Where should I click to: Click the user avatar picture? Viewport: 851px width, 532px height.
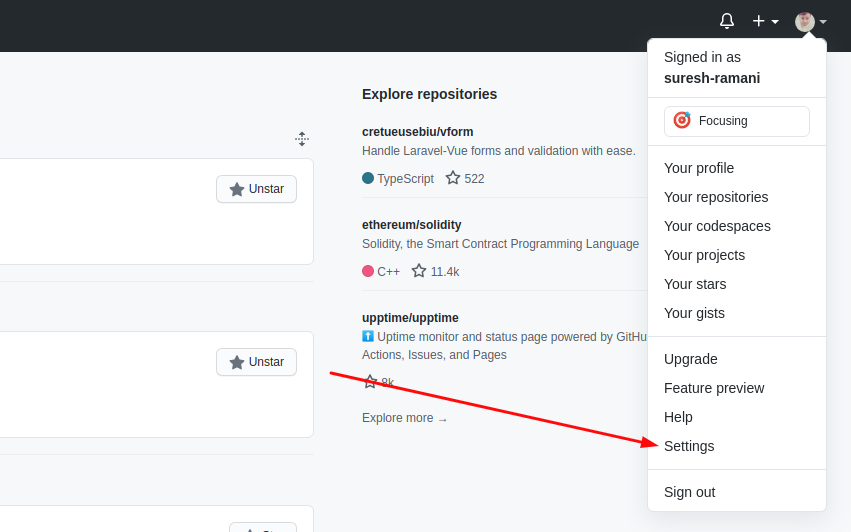pos(804,22)
